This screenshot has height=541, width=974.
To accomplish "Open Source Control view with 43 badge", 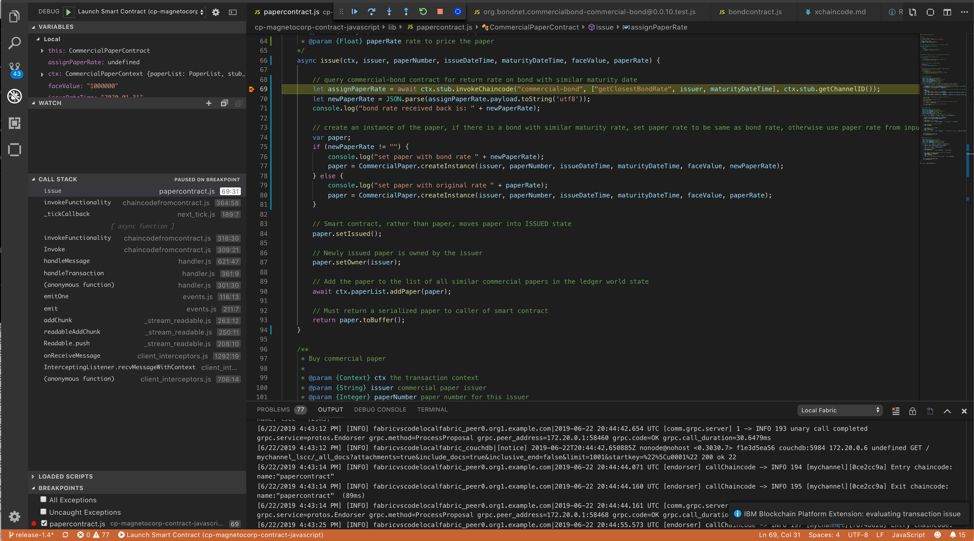I will [x=14, y=70].
